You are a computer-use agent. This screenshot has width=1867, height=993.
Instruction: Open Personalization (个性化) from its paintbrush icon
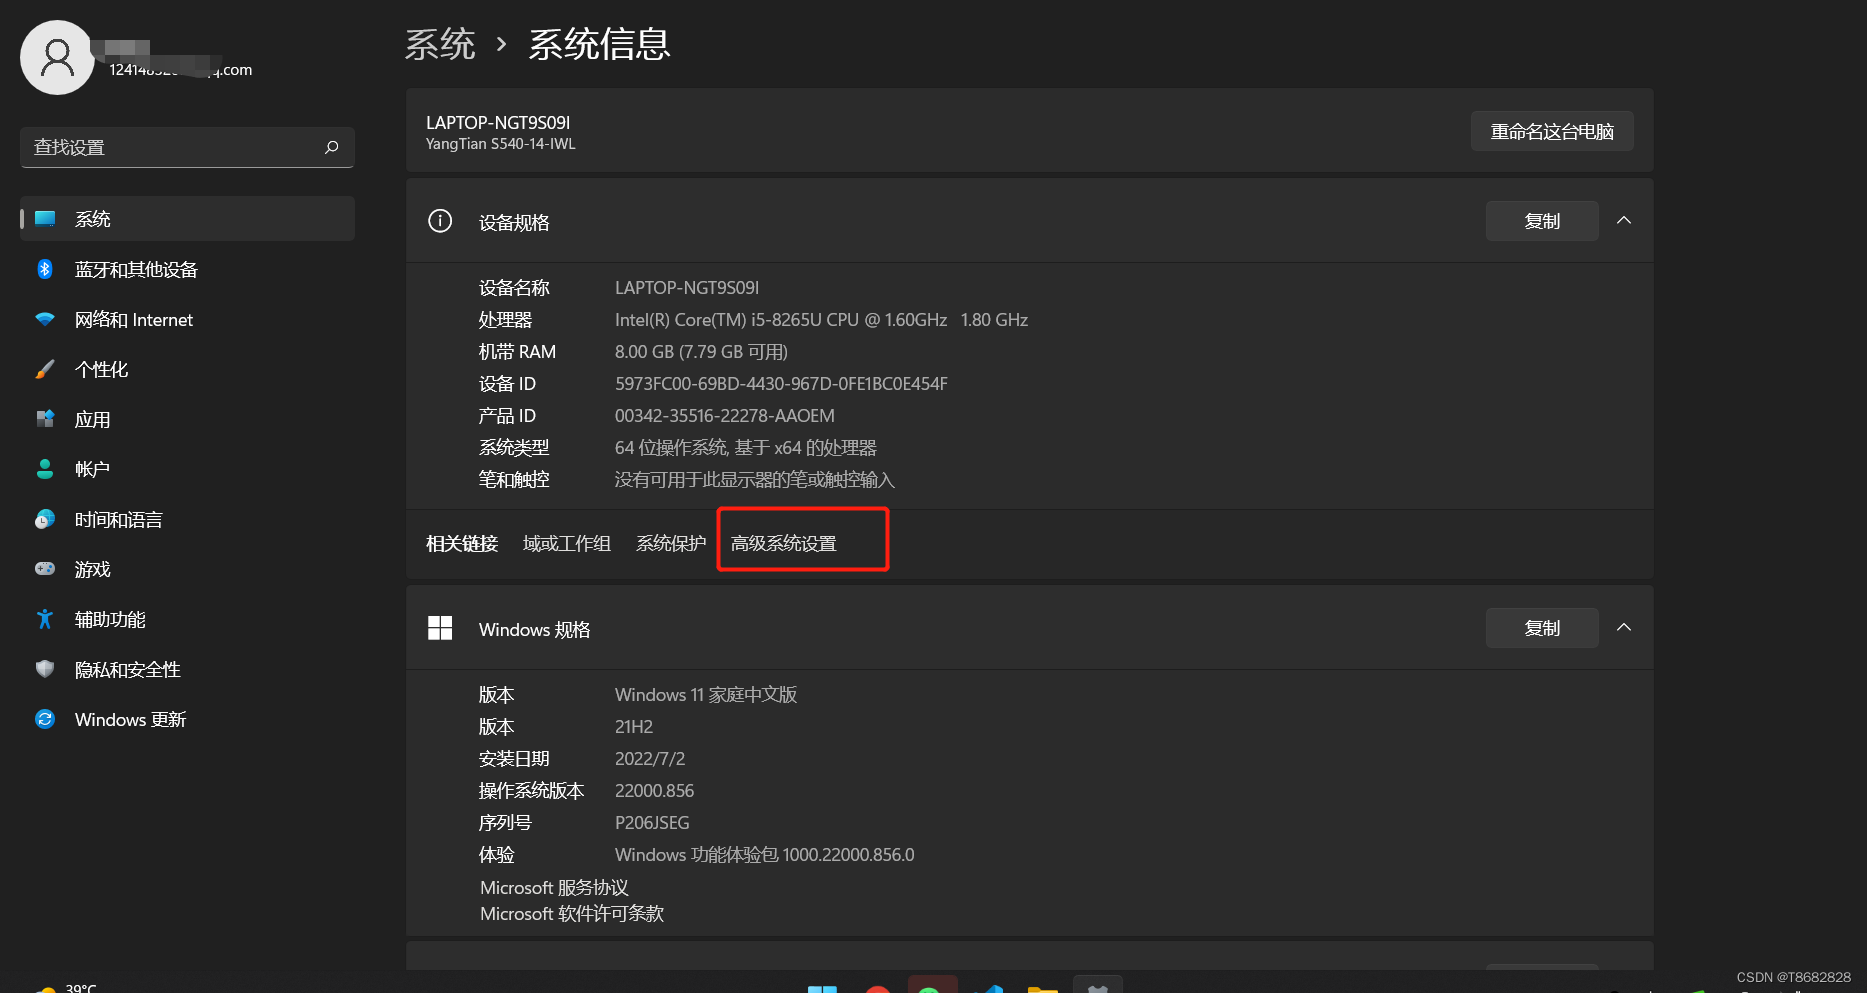click(x=45, y=369)
